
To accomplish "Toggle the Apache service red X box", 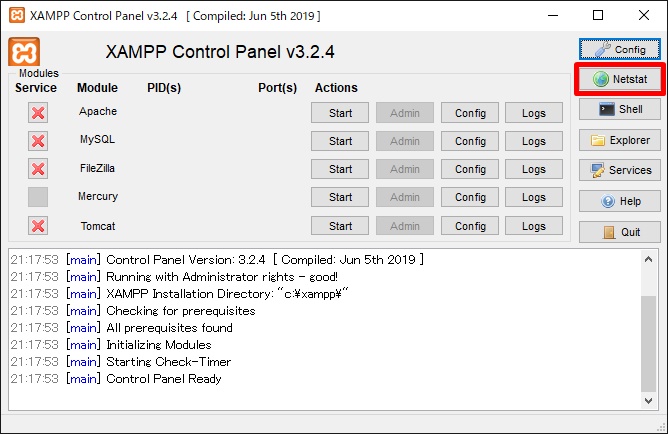I will 38,113.
